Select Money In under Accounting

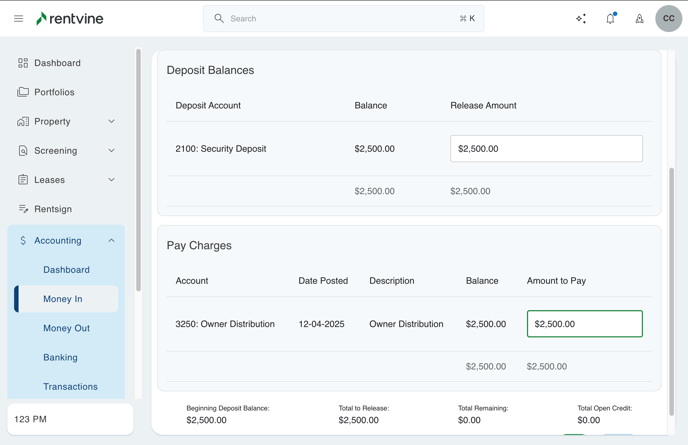click(63, 299)
